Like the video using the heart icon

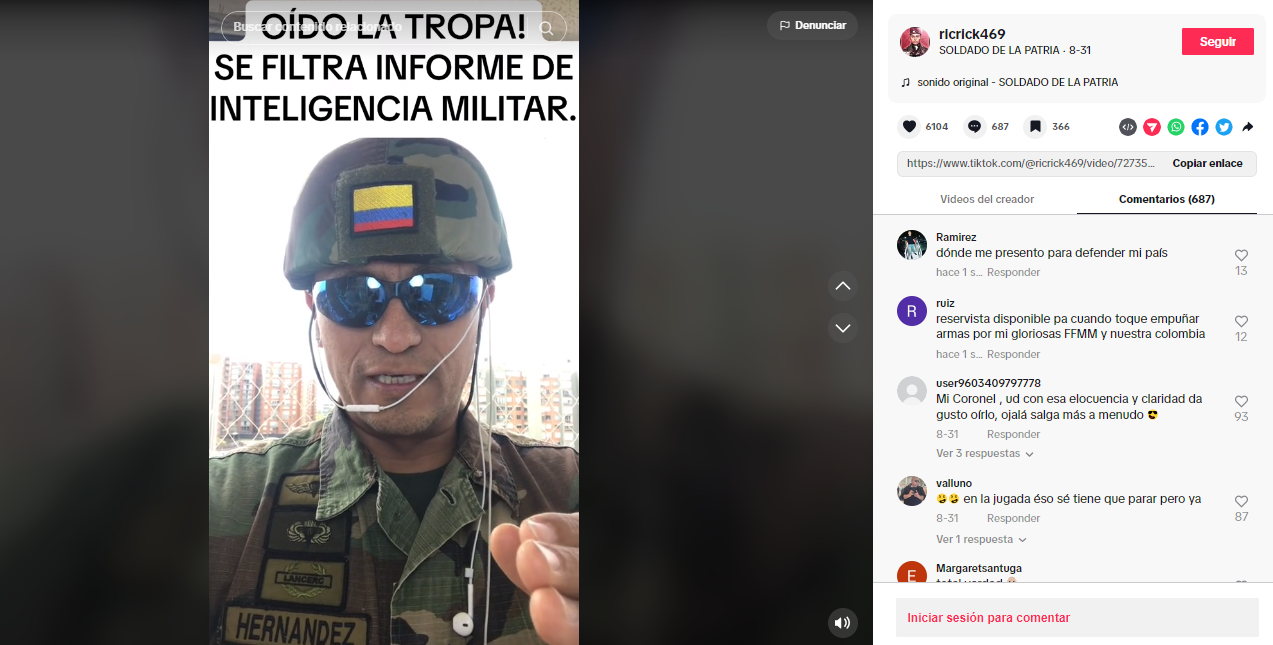909,127
